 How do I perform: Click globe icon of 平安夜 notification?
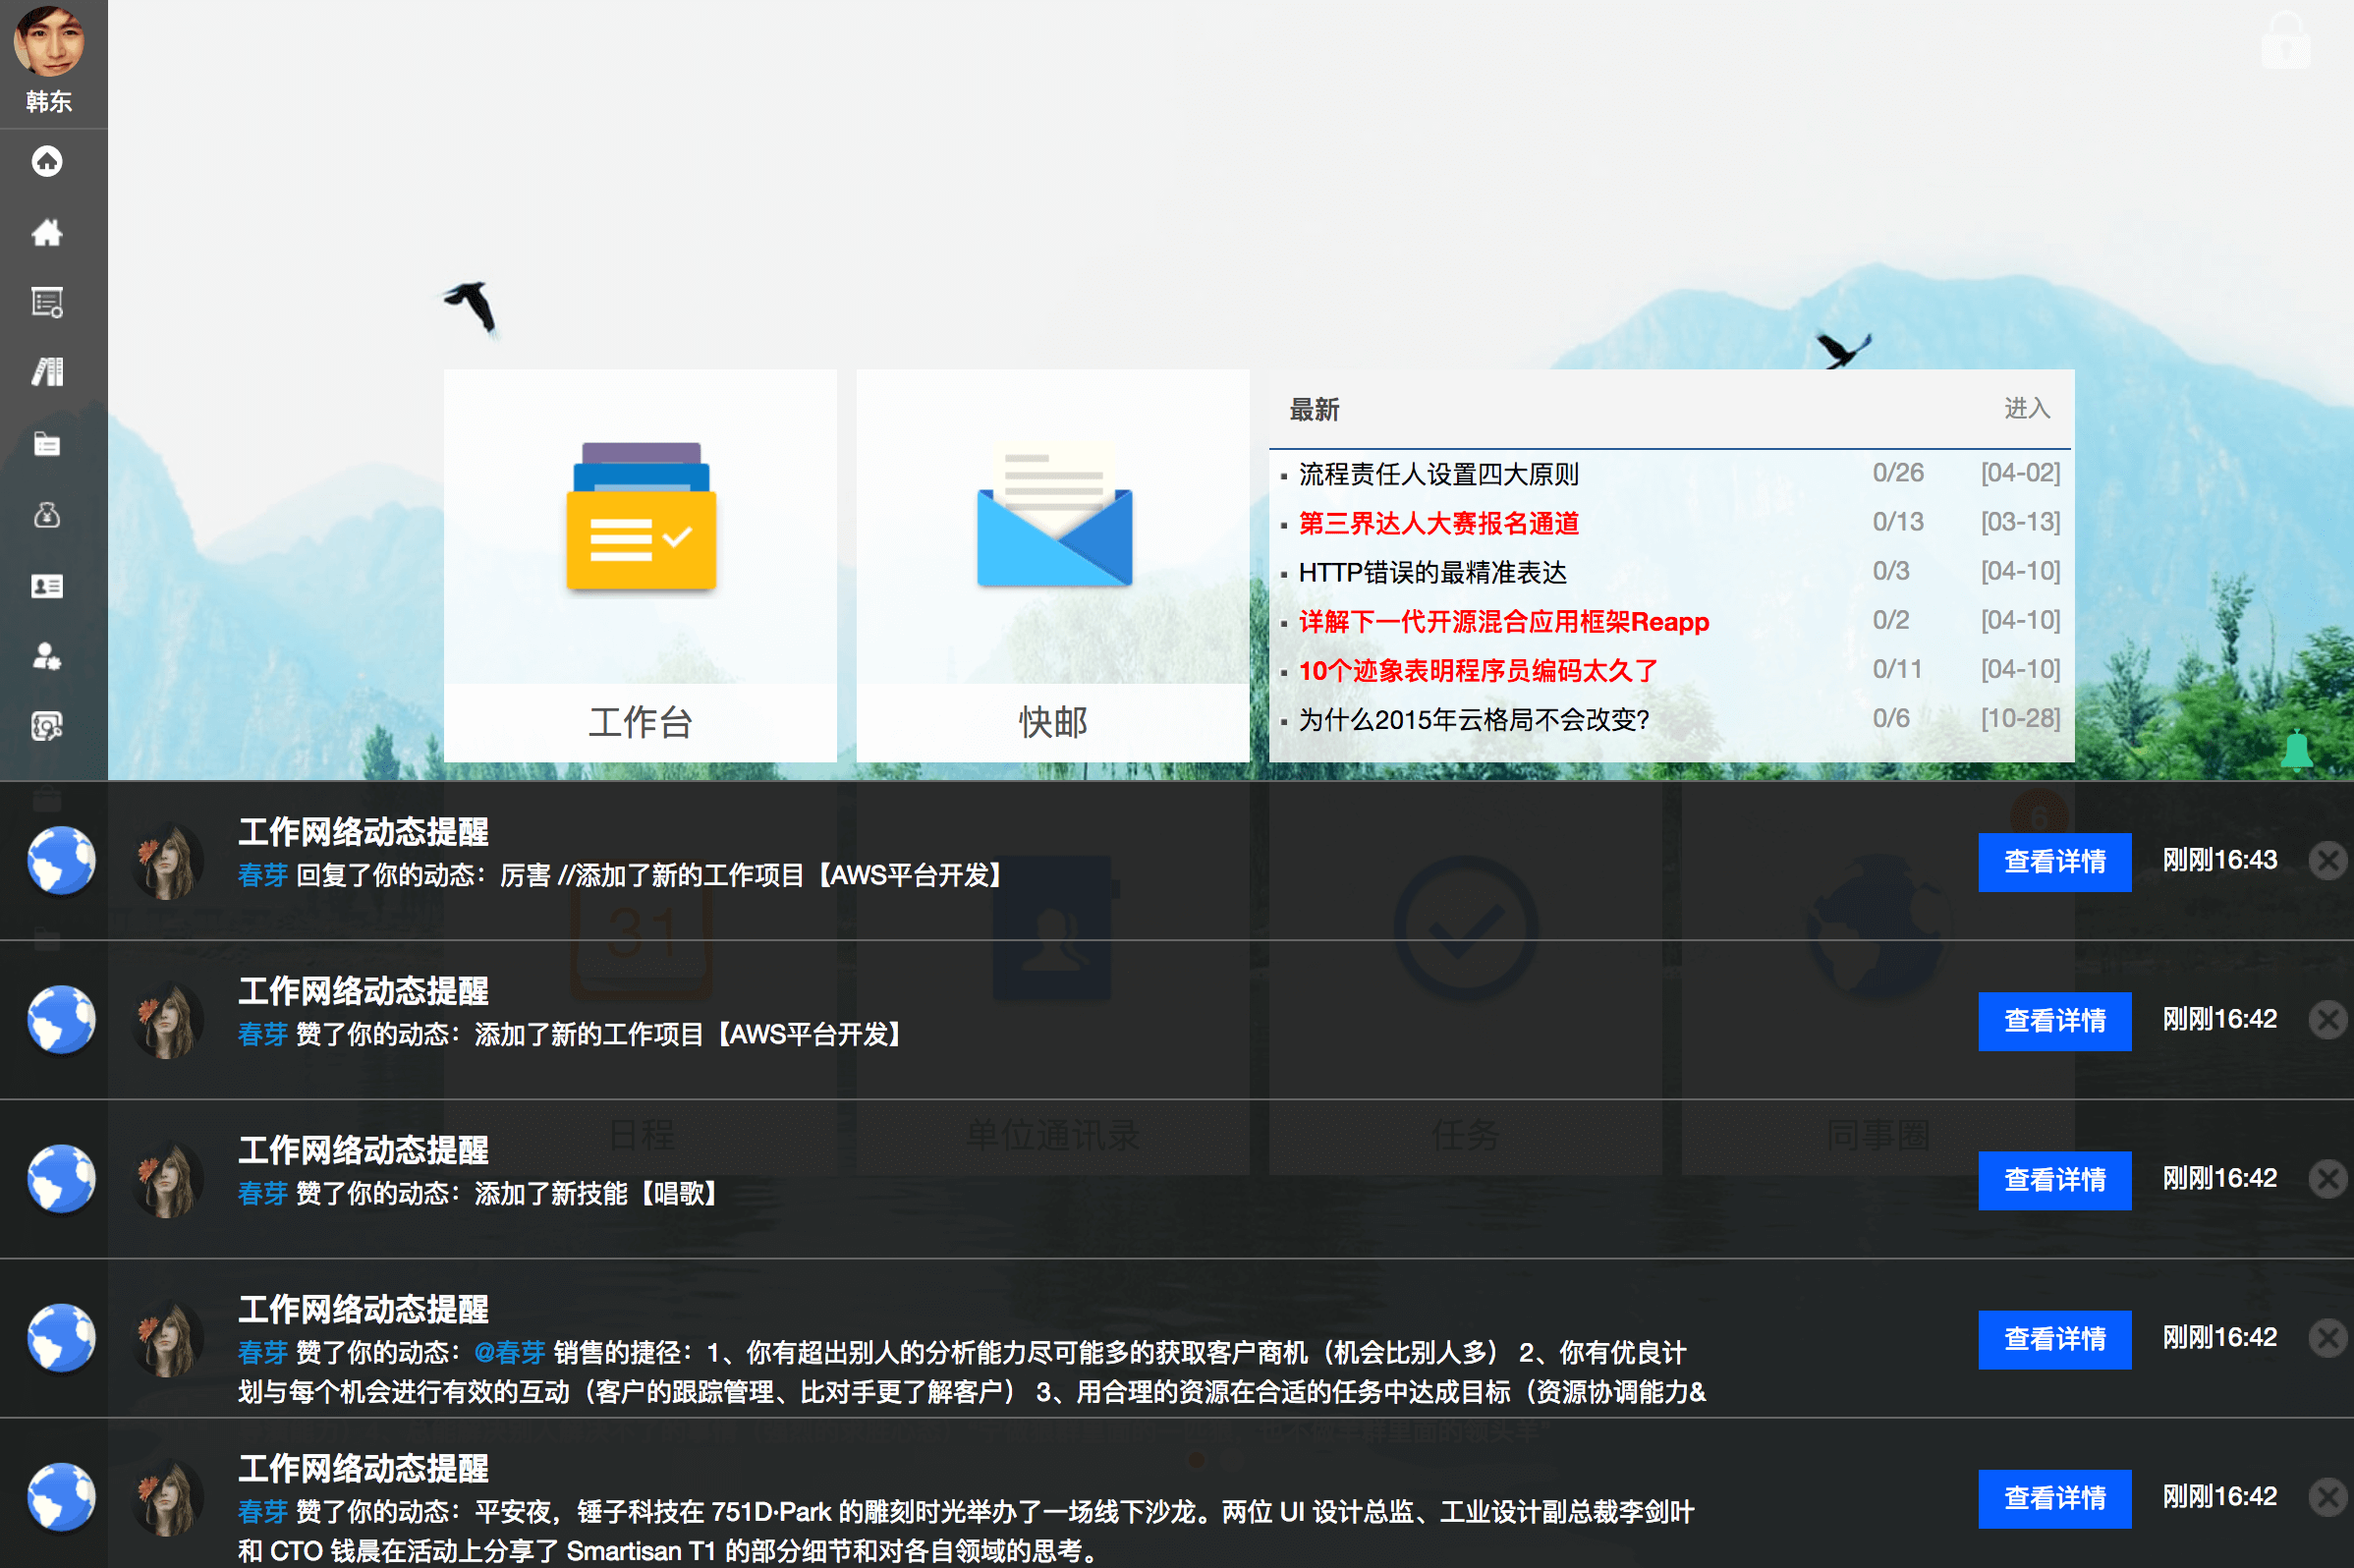(61, 1497)
